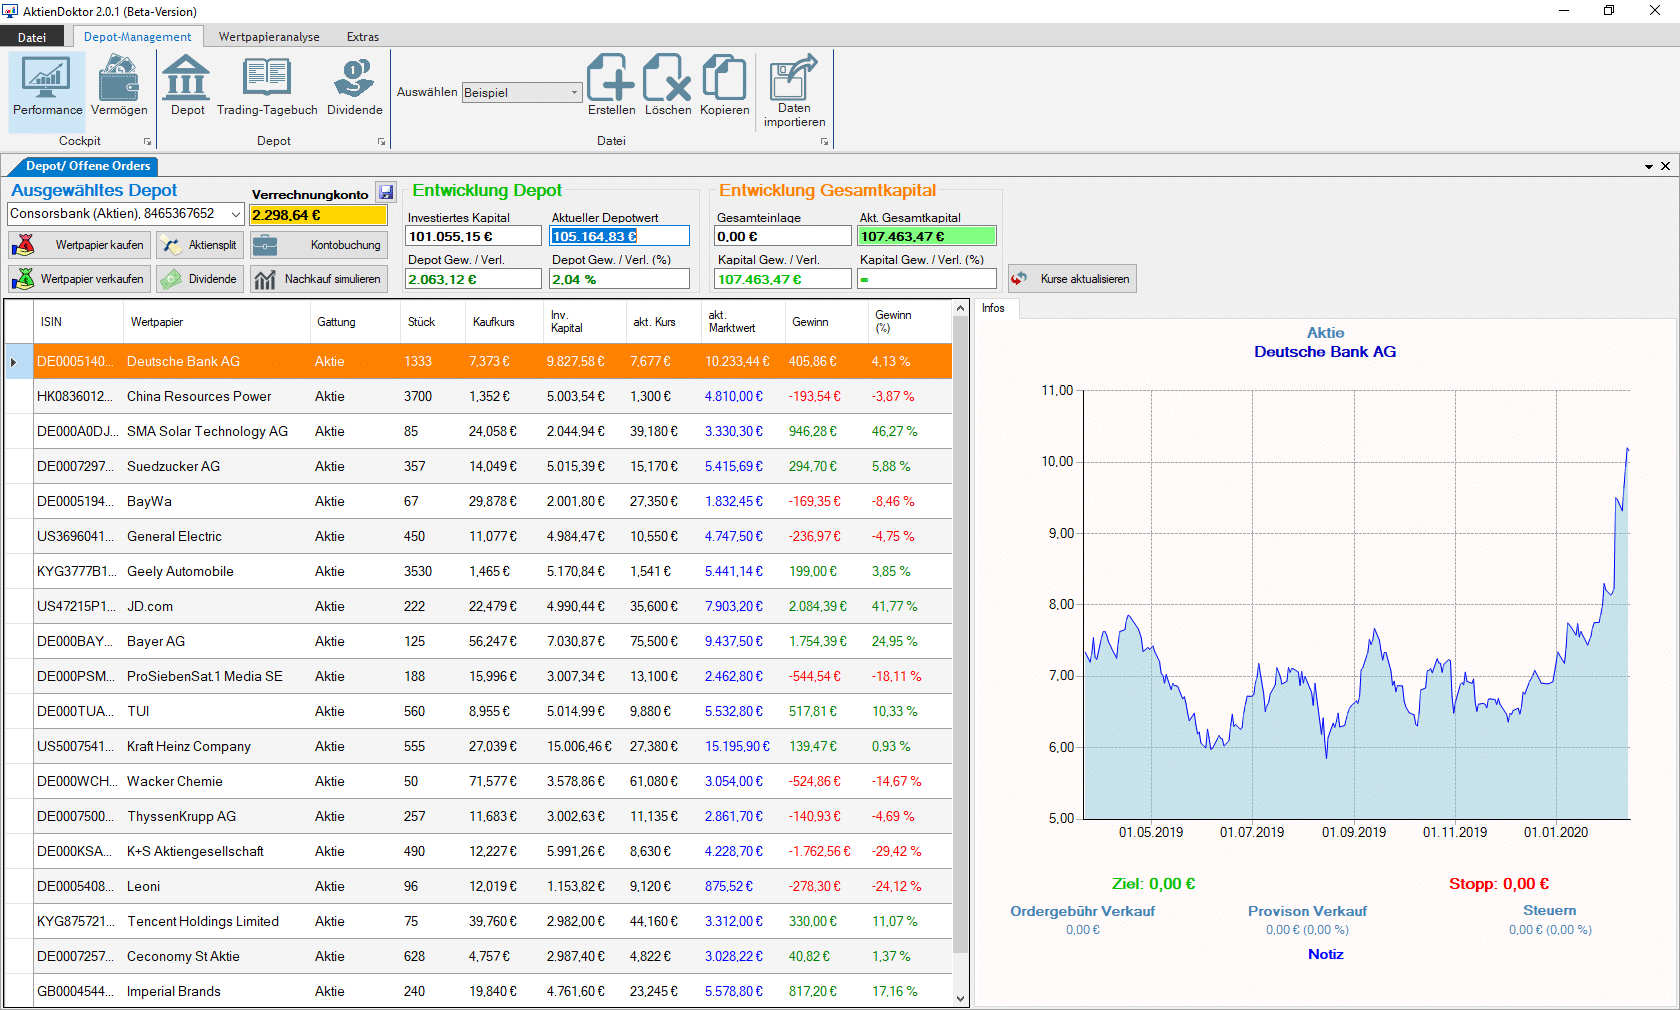Viewport: 1680px width, 1010px height.
Task: Record a dividend with the Dividende button
Action: point(200,279)
